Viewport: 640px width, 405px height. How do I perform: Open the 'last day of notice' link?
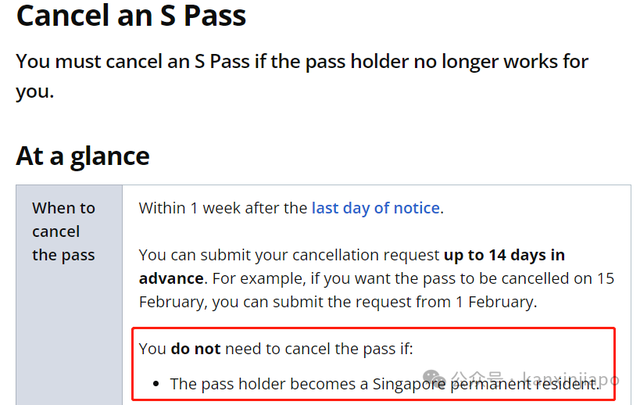click(x=376, y=208)
